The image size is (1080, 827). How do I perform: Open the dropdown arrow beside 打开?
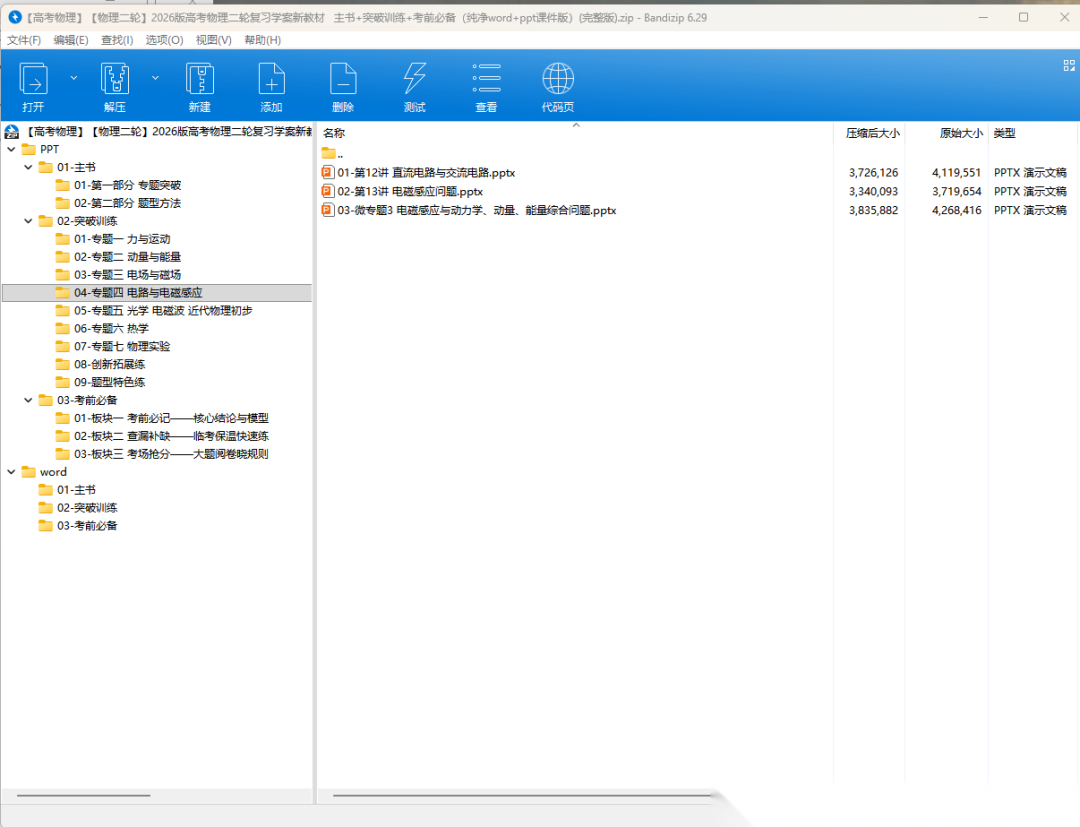(73, 77)
